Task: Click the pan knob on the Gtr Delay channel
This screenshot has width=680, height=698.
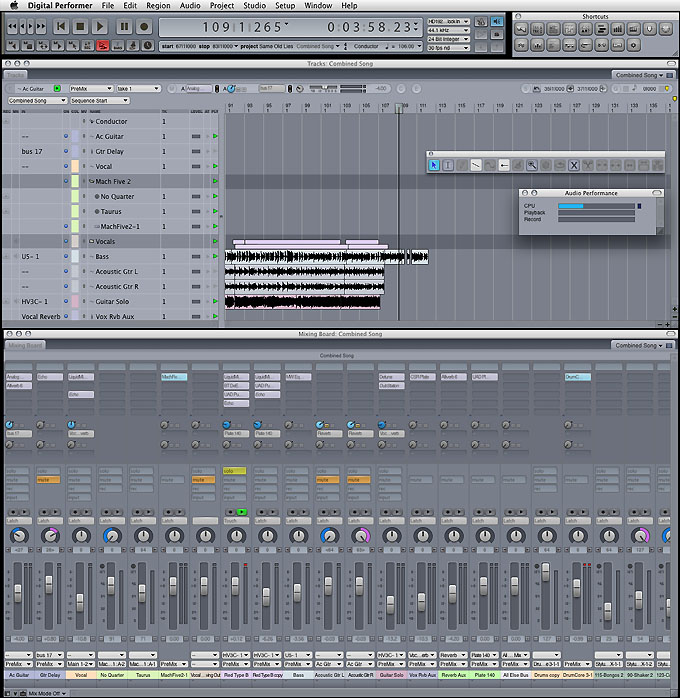Action: pyautogui.click(x=50, y=536)
